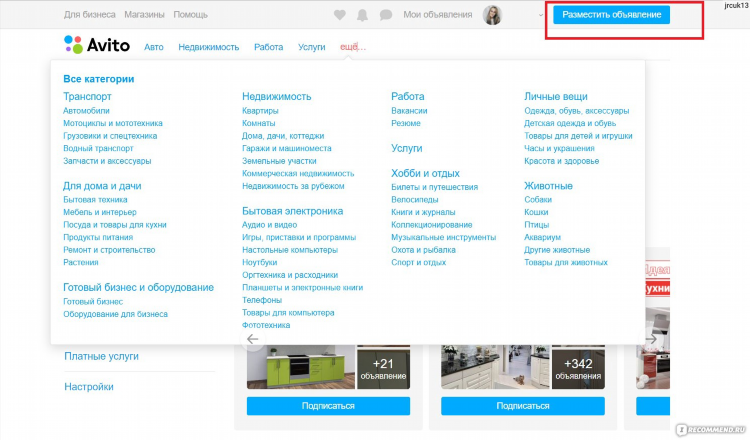Open green kitchen thumbnail image

[x=301, y=367]
